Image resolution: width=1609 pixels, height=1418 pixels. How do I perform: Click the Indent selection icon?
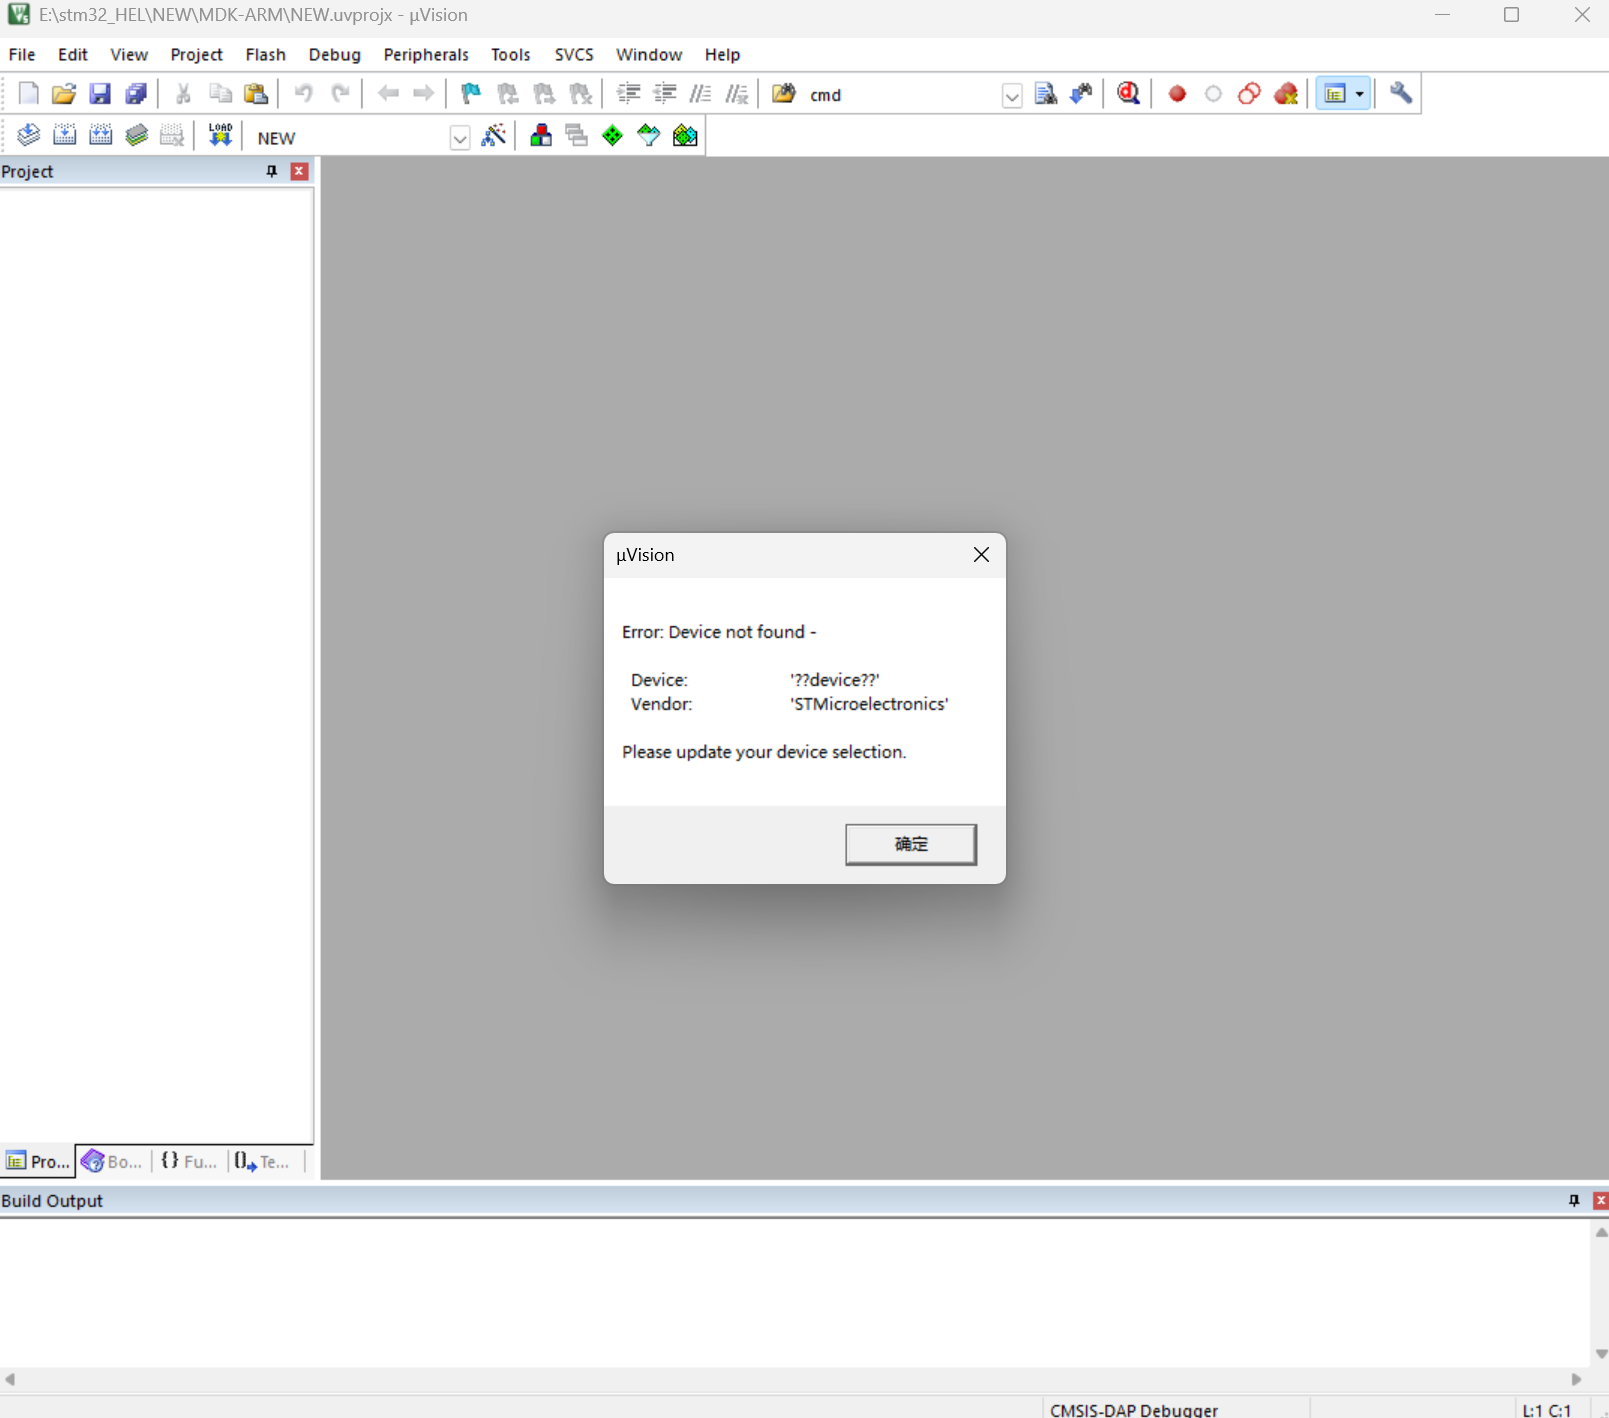coord(629,94)
